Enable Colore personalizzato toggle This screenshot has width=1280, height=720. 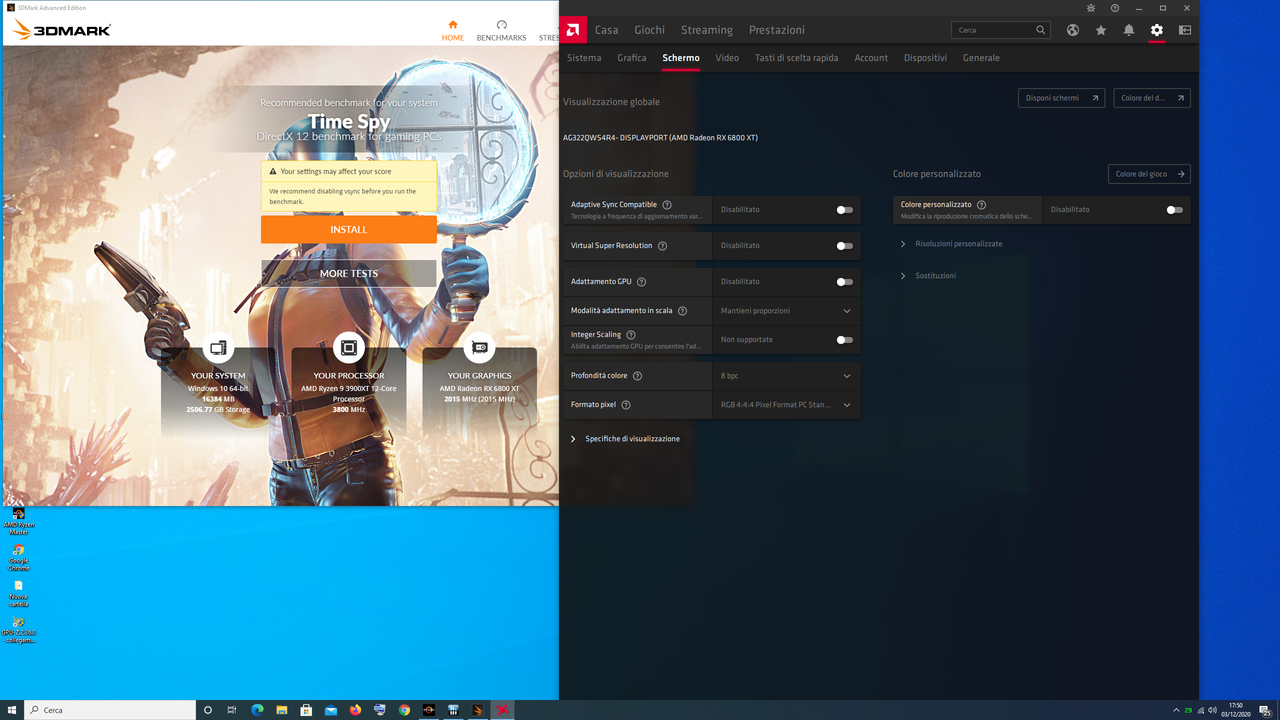click(x=1175, y=210)
